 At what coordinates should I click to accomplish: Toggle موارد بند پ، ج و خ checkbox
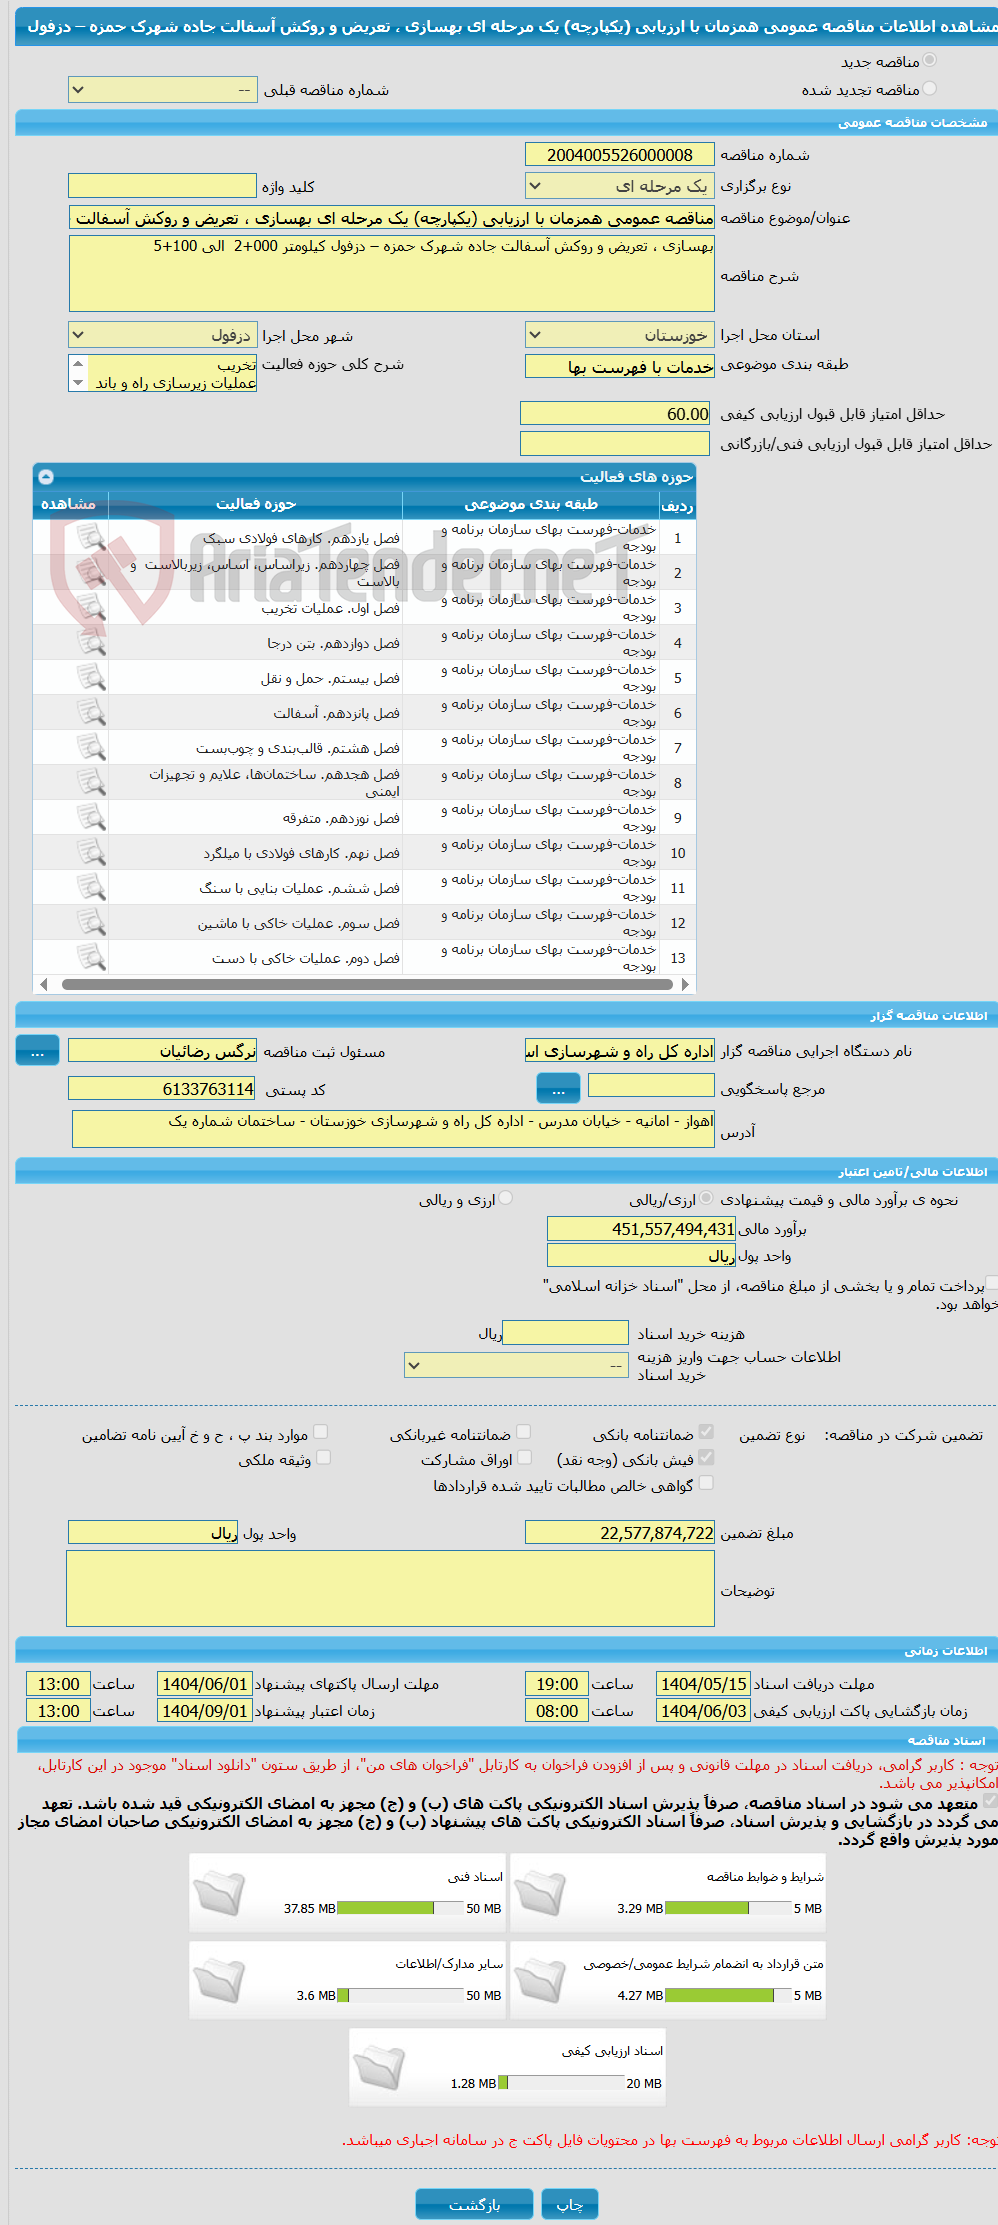pos(320,1432)
